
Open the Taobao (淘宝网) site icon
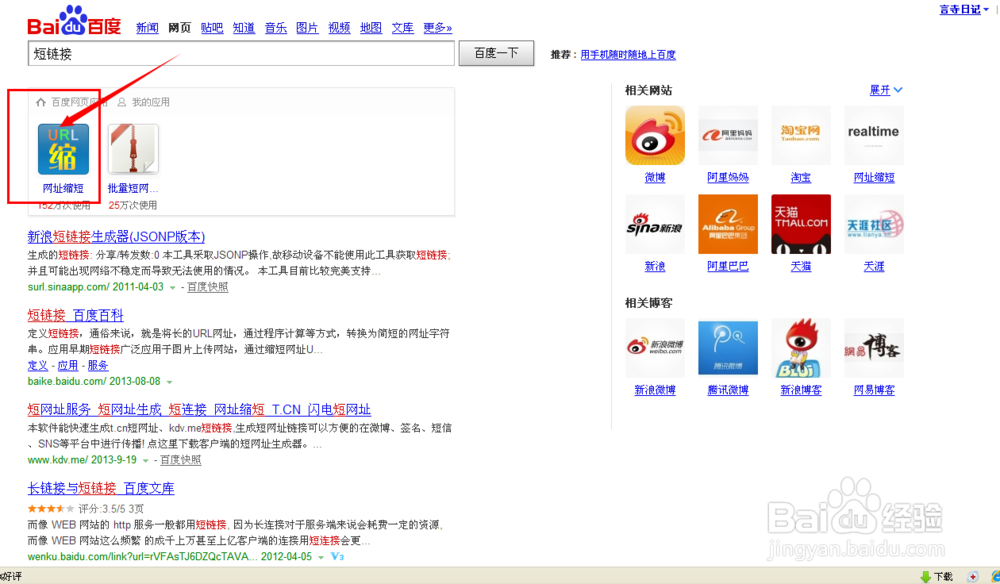coord(801,135)
